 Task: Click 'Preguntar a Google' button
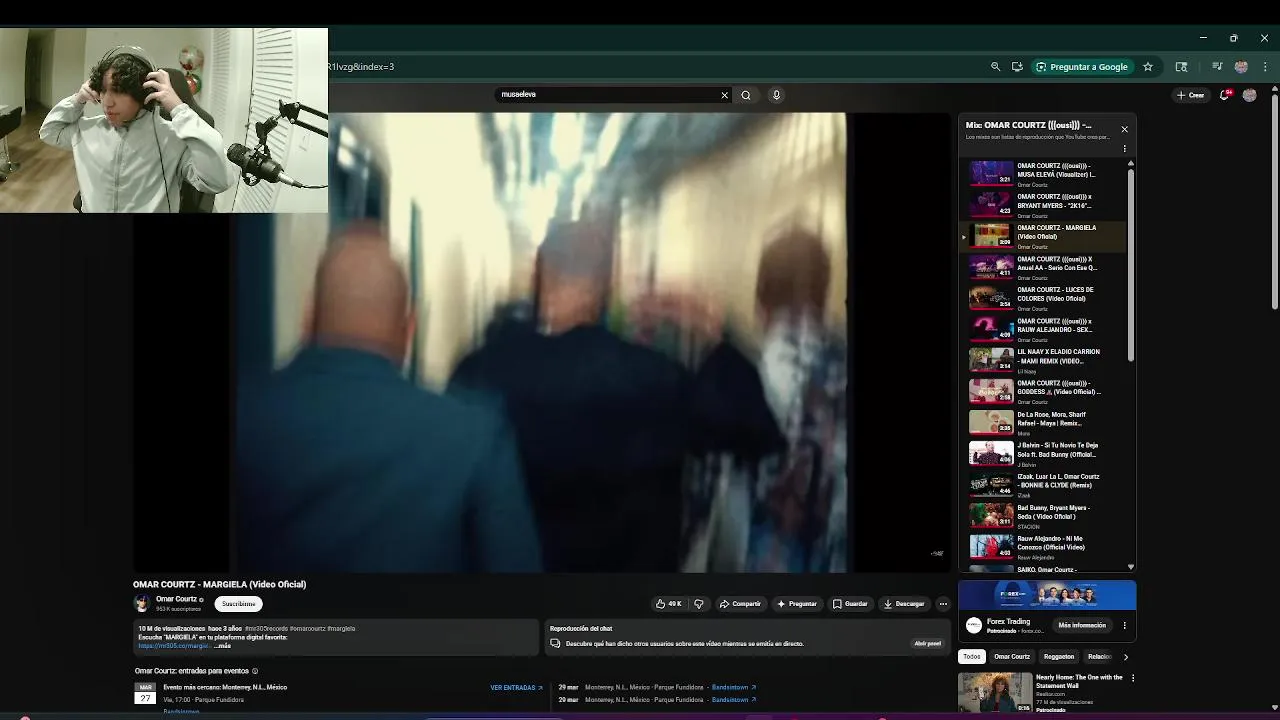coord(1082,67)
